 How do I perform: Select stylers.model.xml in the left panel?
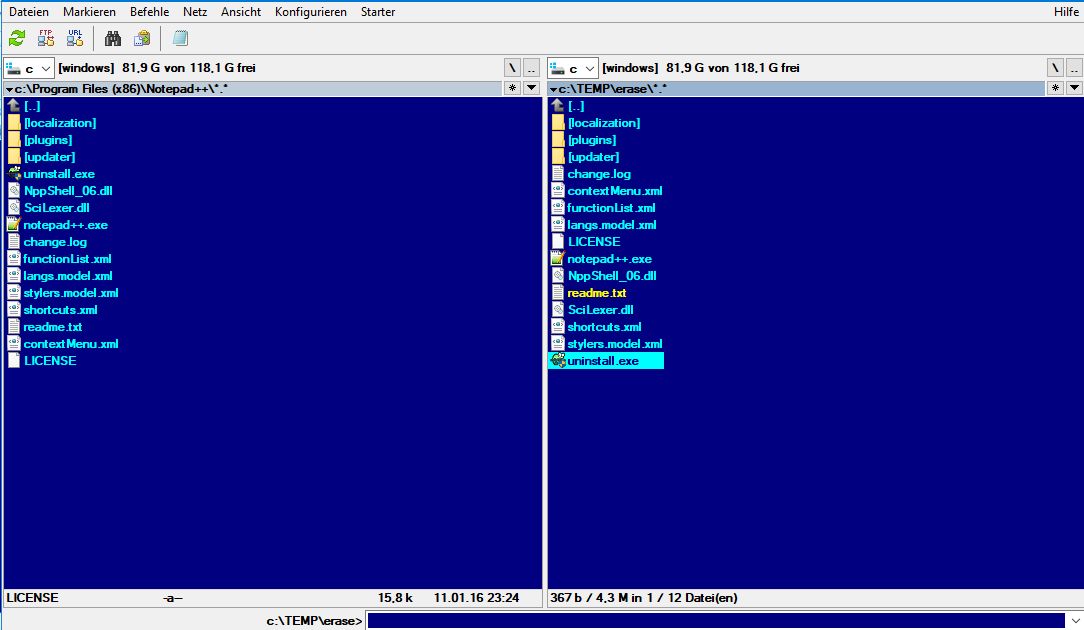(x=71, y=293)
